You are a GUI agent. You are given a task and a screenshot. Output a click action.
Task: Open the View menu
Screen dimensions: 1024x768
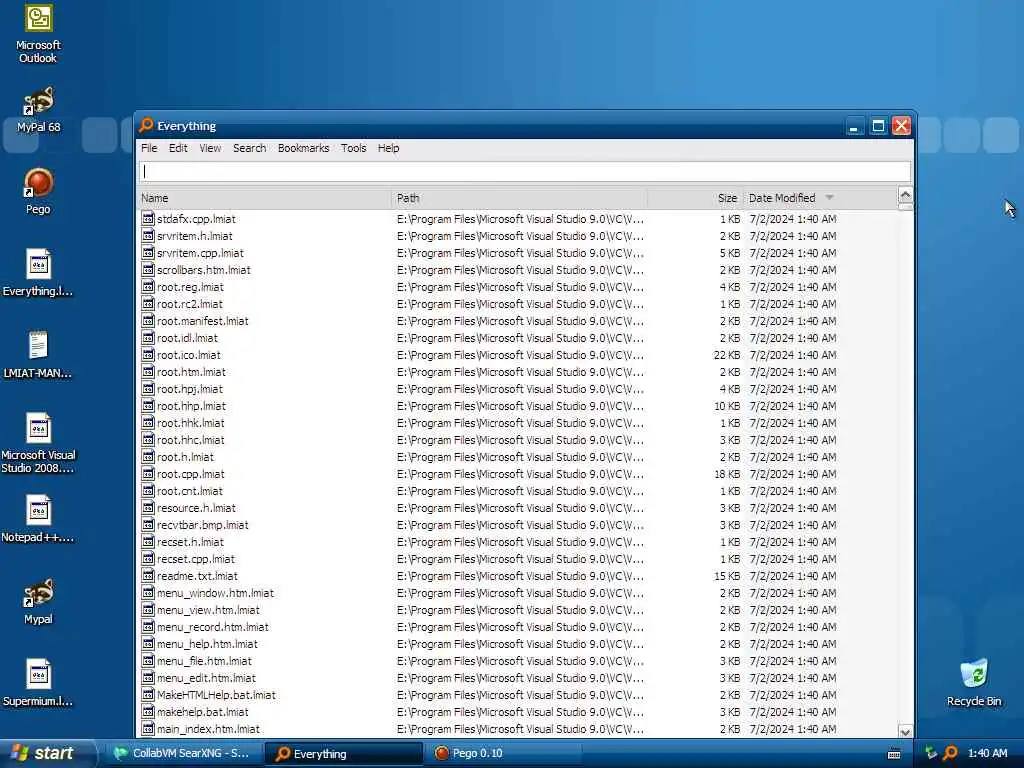[210, 148]
